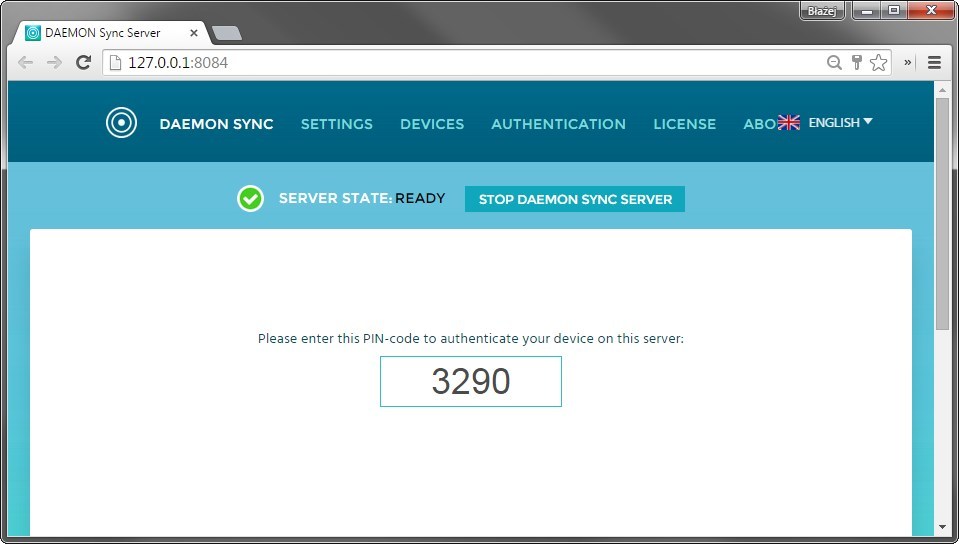Viewport: 959px width, 544px height.
Task: Open the Chrome hamburger menu
Action: (934, 62)
